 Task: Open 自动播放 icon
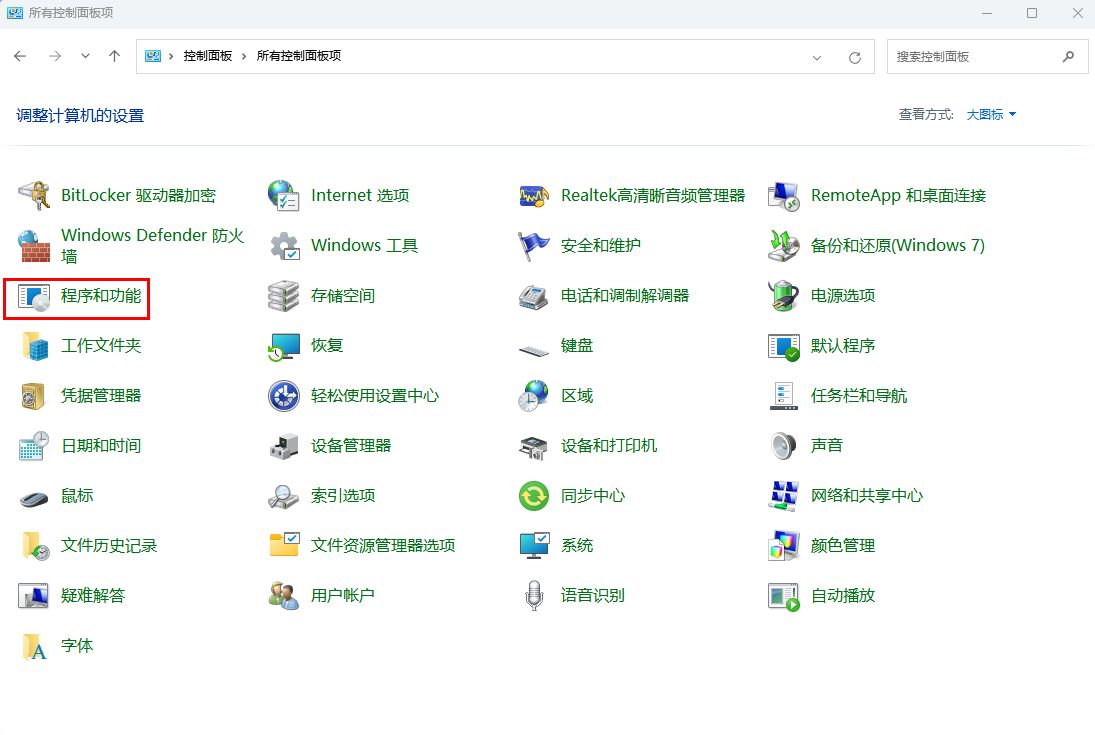[784, 596]
